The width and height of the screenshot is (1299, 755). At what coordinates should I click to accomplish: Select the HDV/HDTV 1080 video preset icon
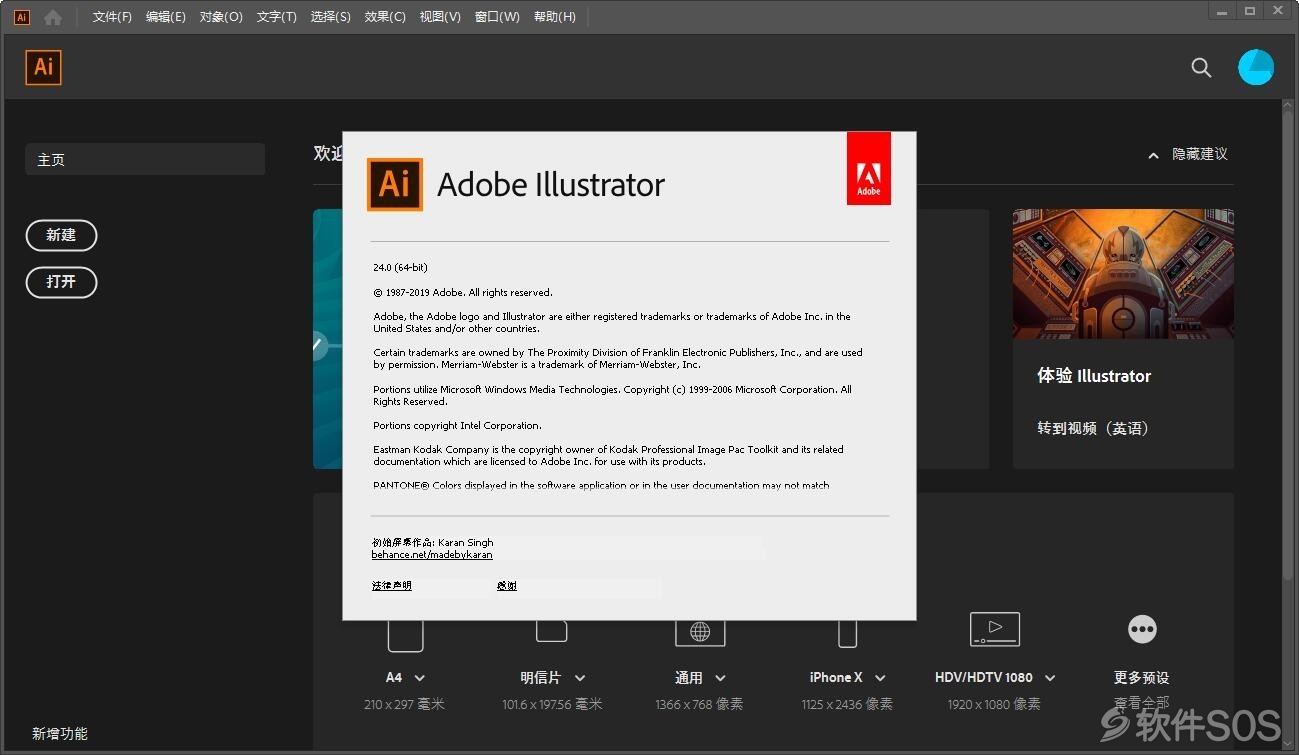tap(995, 629)
